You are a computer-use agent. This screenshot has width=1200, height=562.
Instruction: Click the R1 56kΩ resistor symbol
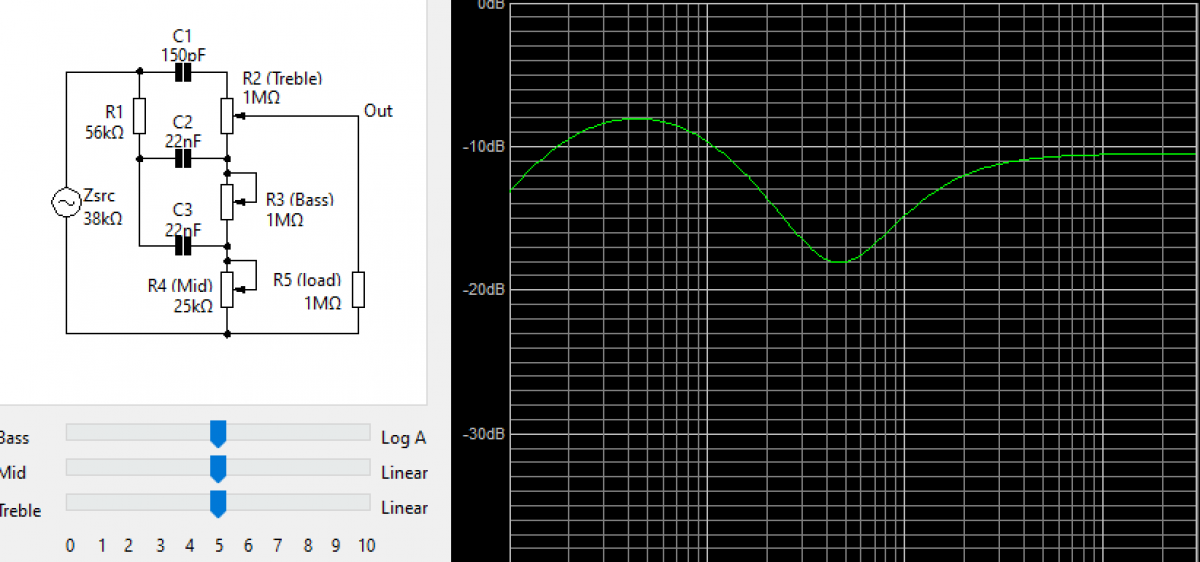(140, 115)
